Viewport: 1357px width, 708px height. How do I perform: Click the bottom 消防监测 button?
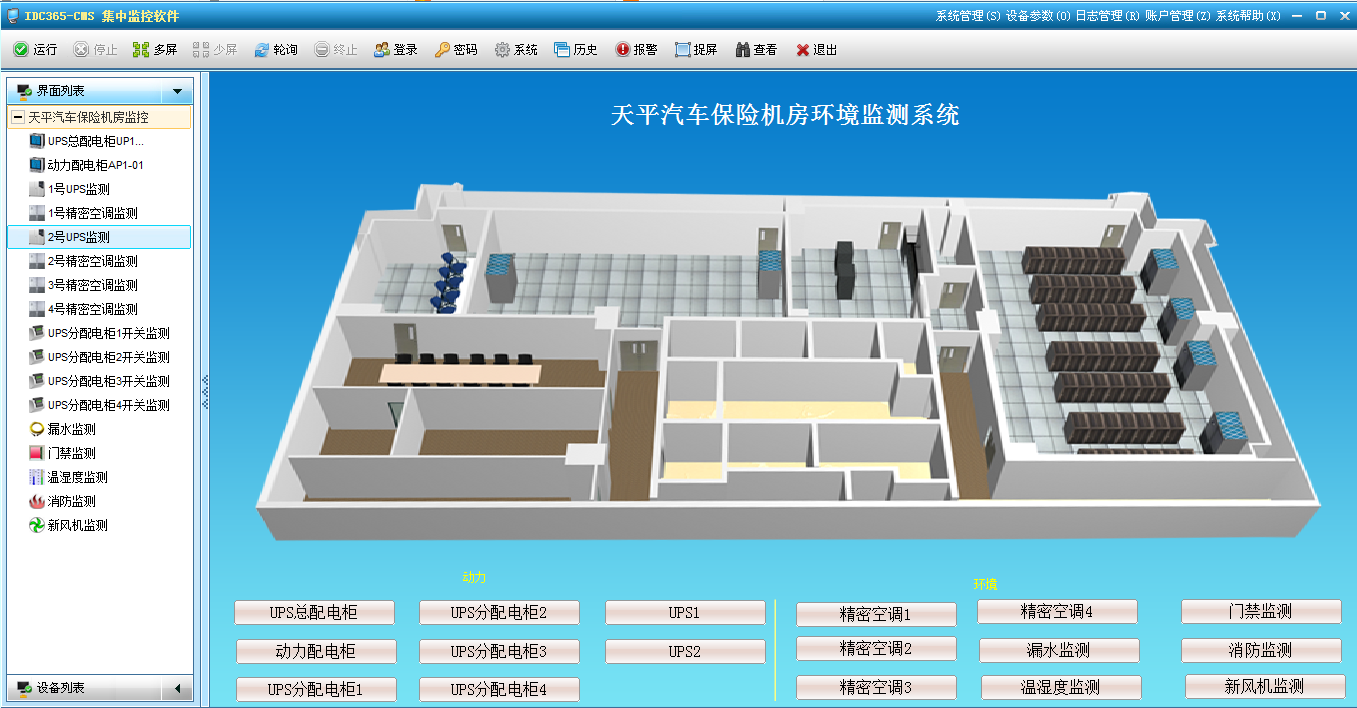[1261, 650]
